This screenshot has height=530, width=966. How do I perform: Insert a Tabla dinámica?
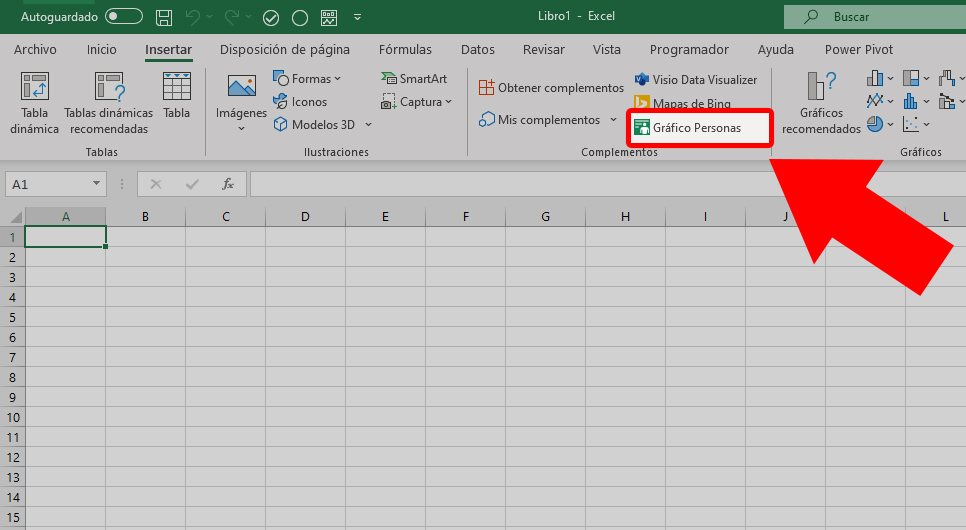[x=35, y=104]
